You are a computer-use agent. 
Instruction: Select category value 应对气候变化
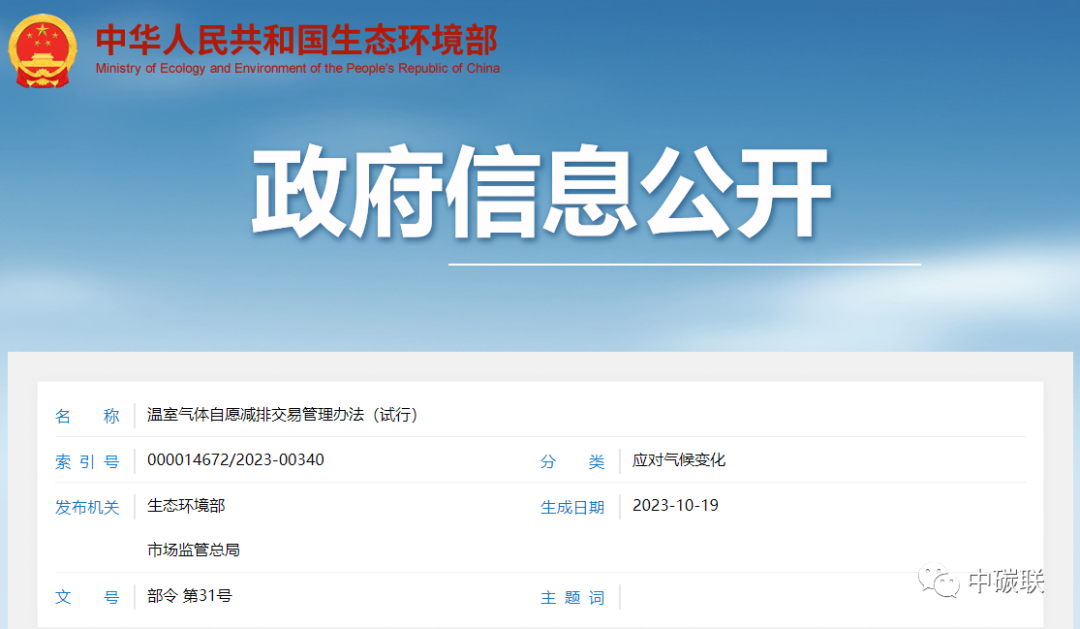coord(679,460)
